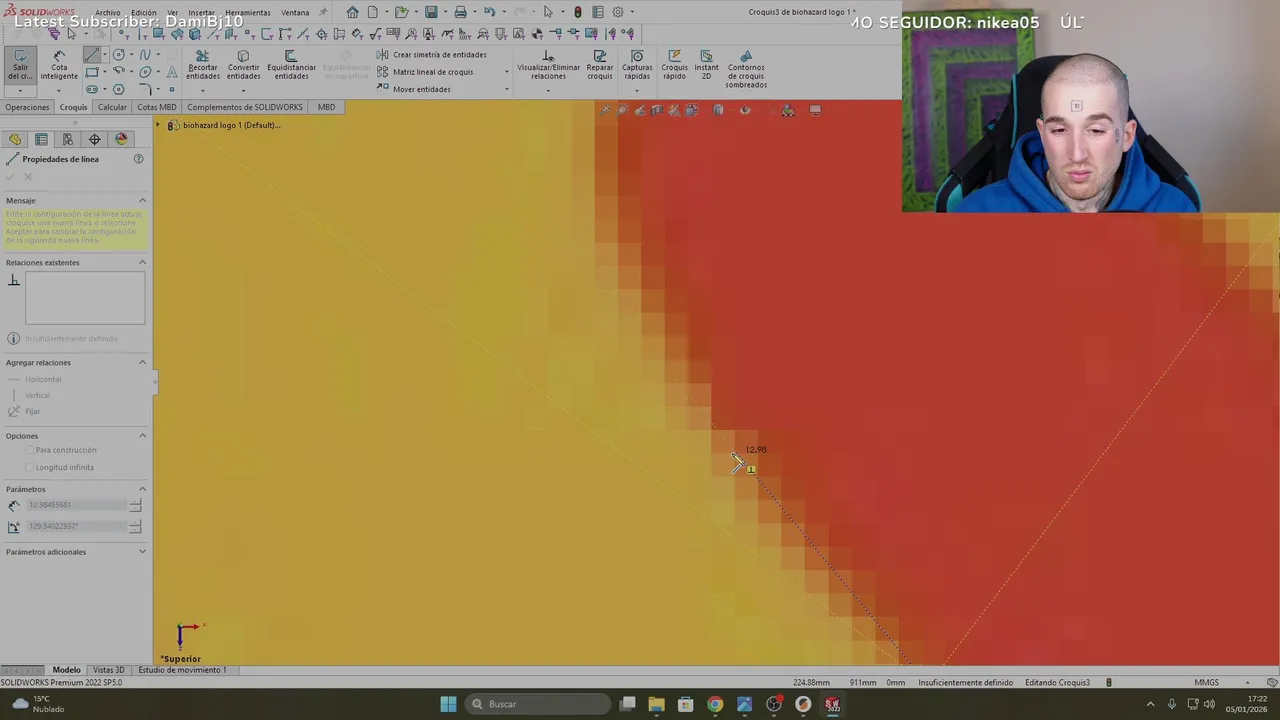Switch to the Calcular tab

point(112,107)
